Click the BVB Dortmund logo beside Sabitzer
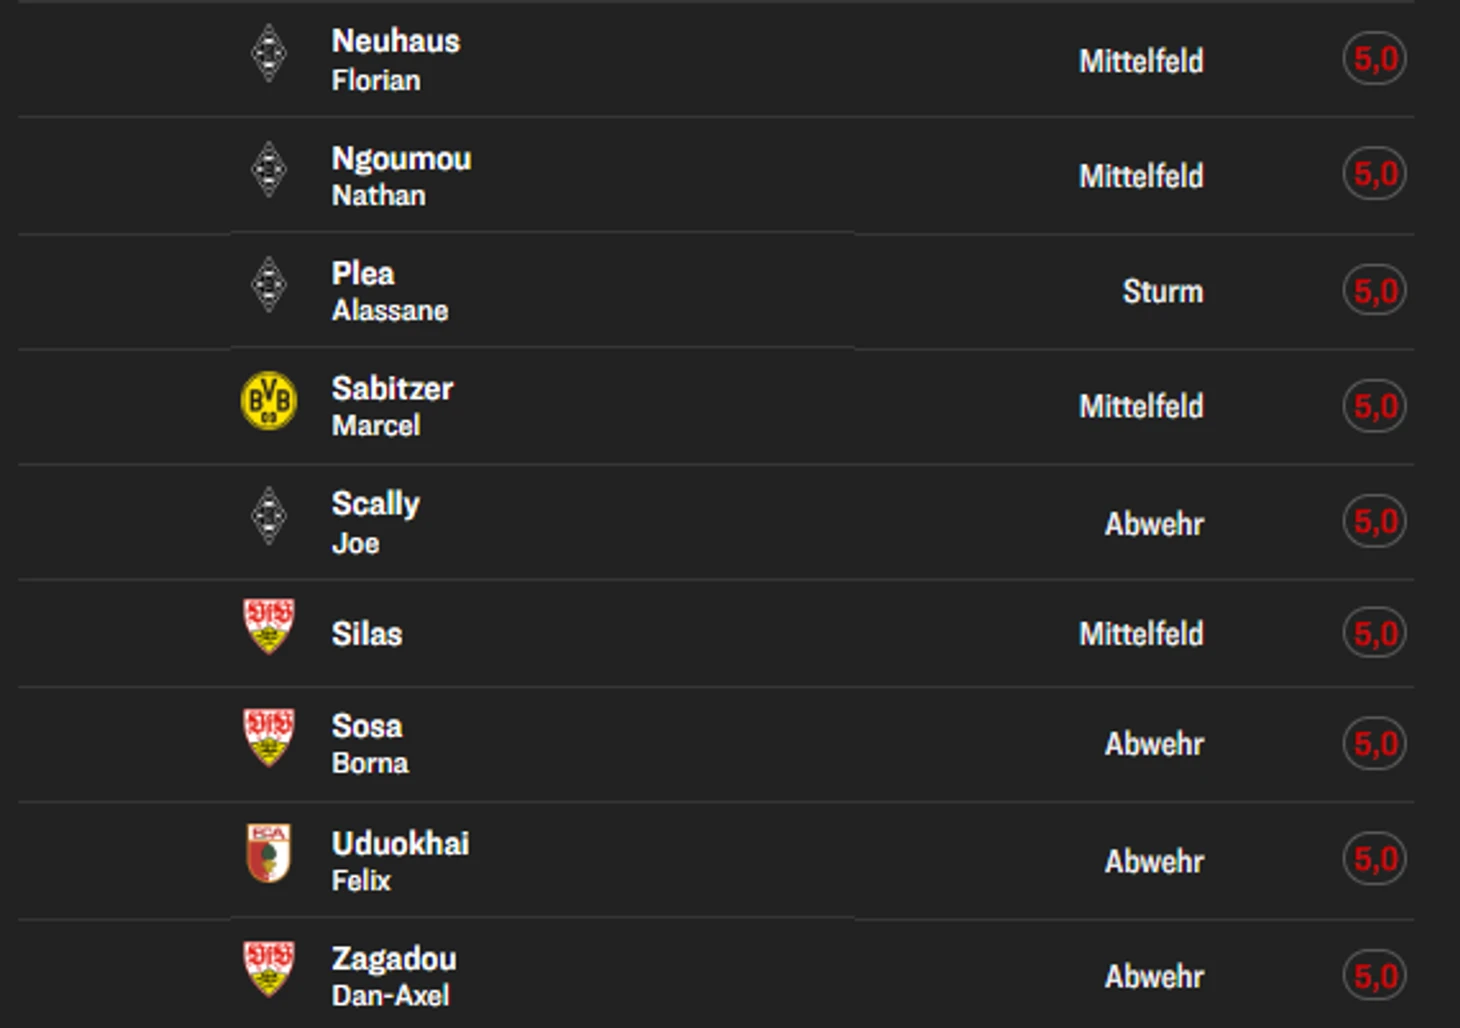 coord(268,401)
